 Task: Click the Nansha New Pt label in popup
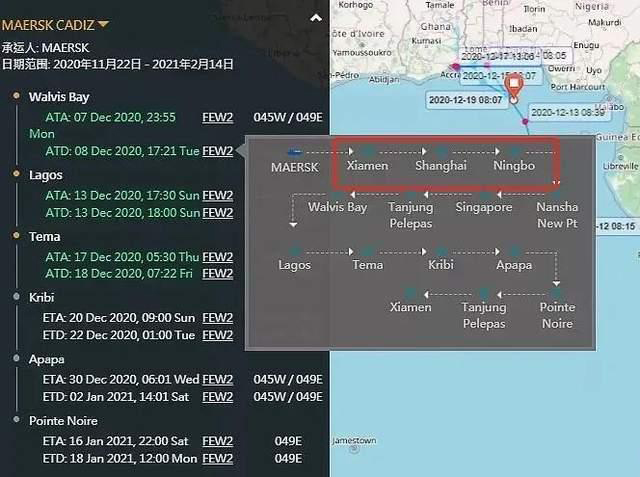pyautogui.click(x=557, y=215)
